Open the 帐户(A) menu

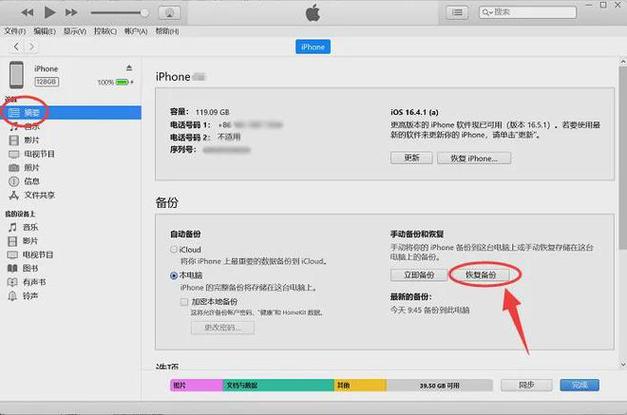[x=136, y=31]
